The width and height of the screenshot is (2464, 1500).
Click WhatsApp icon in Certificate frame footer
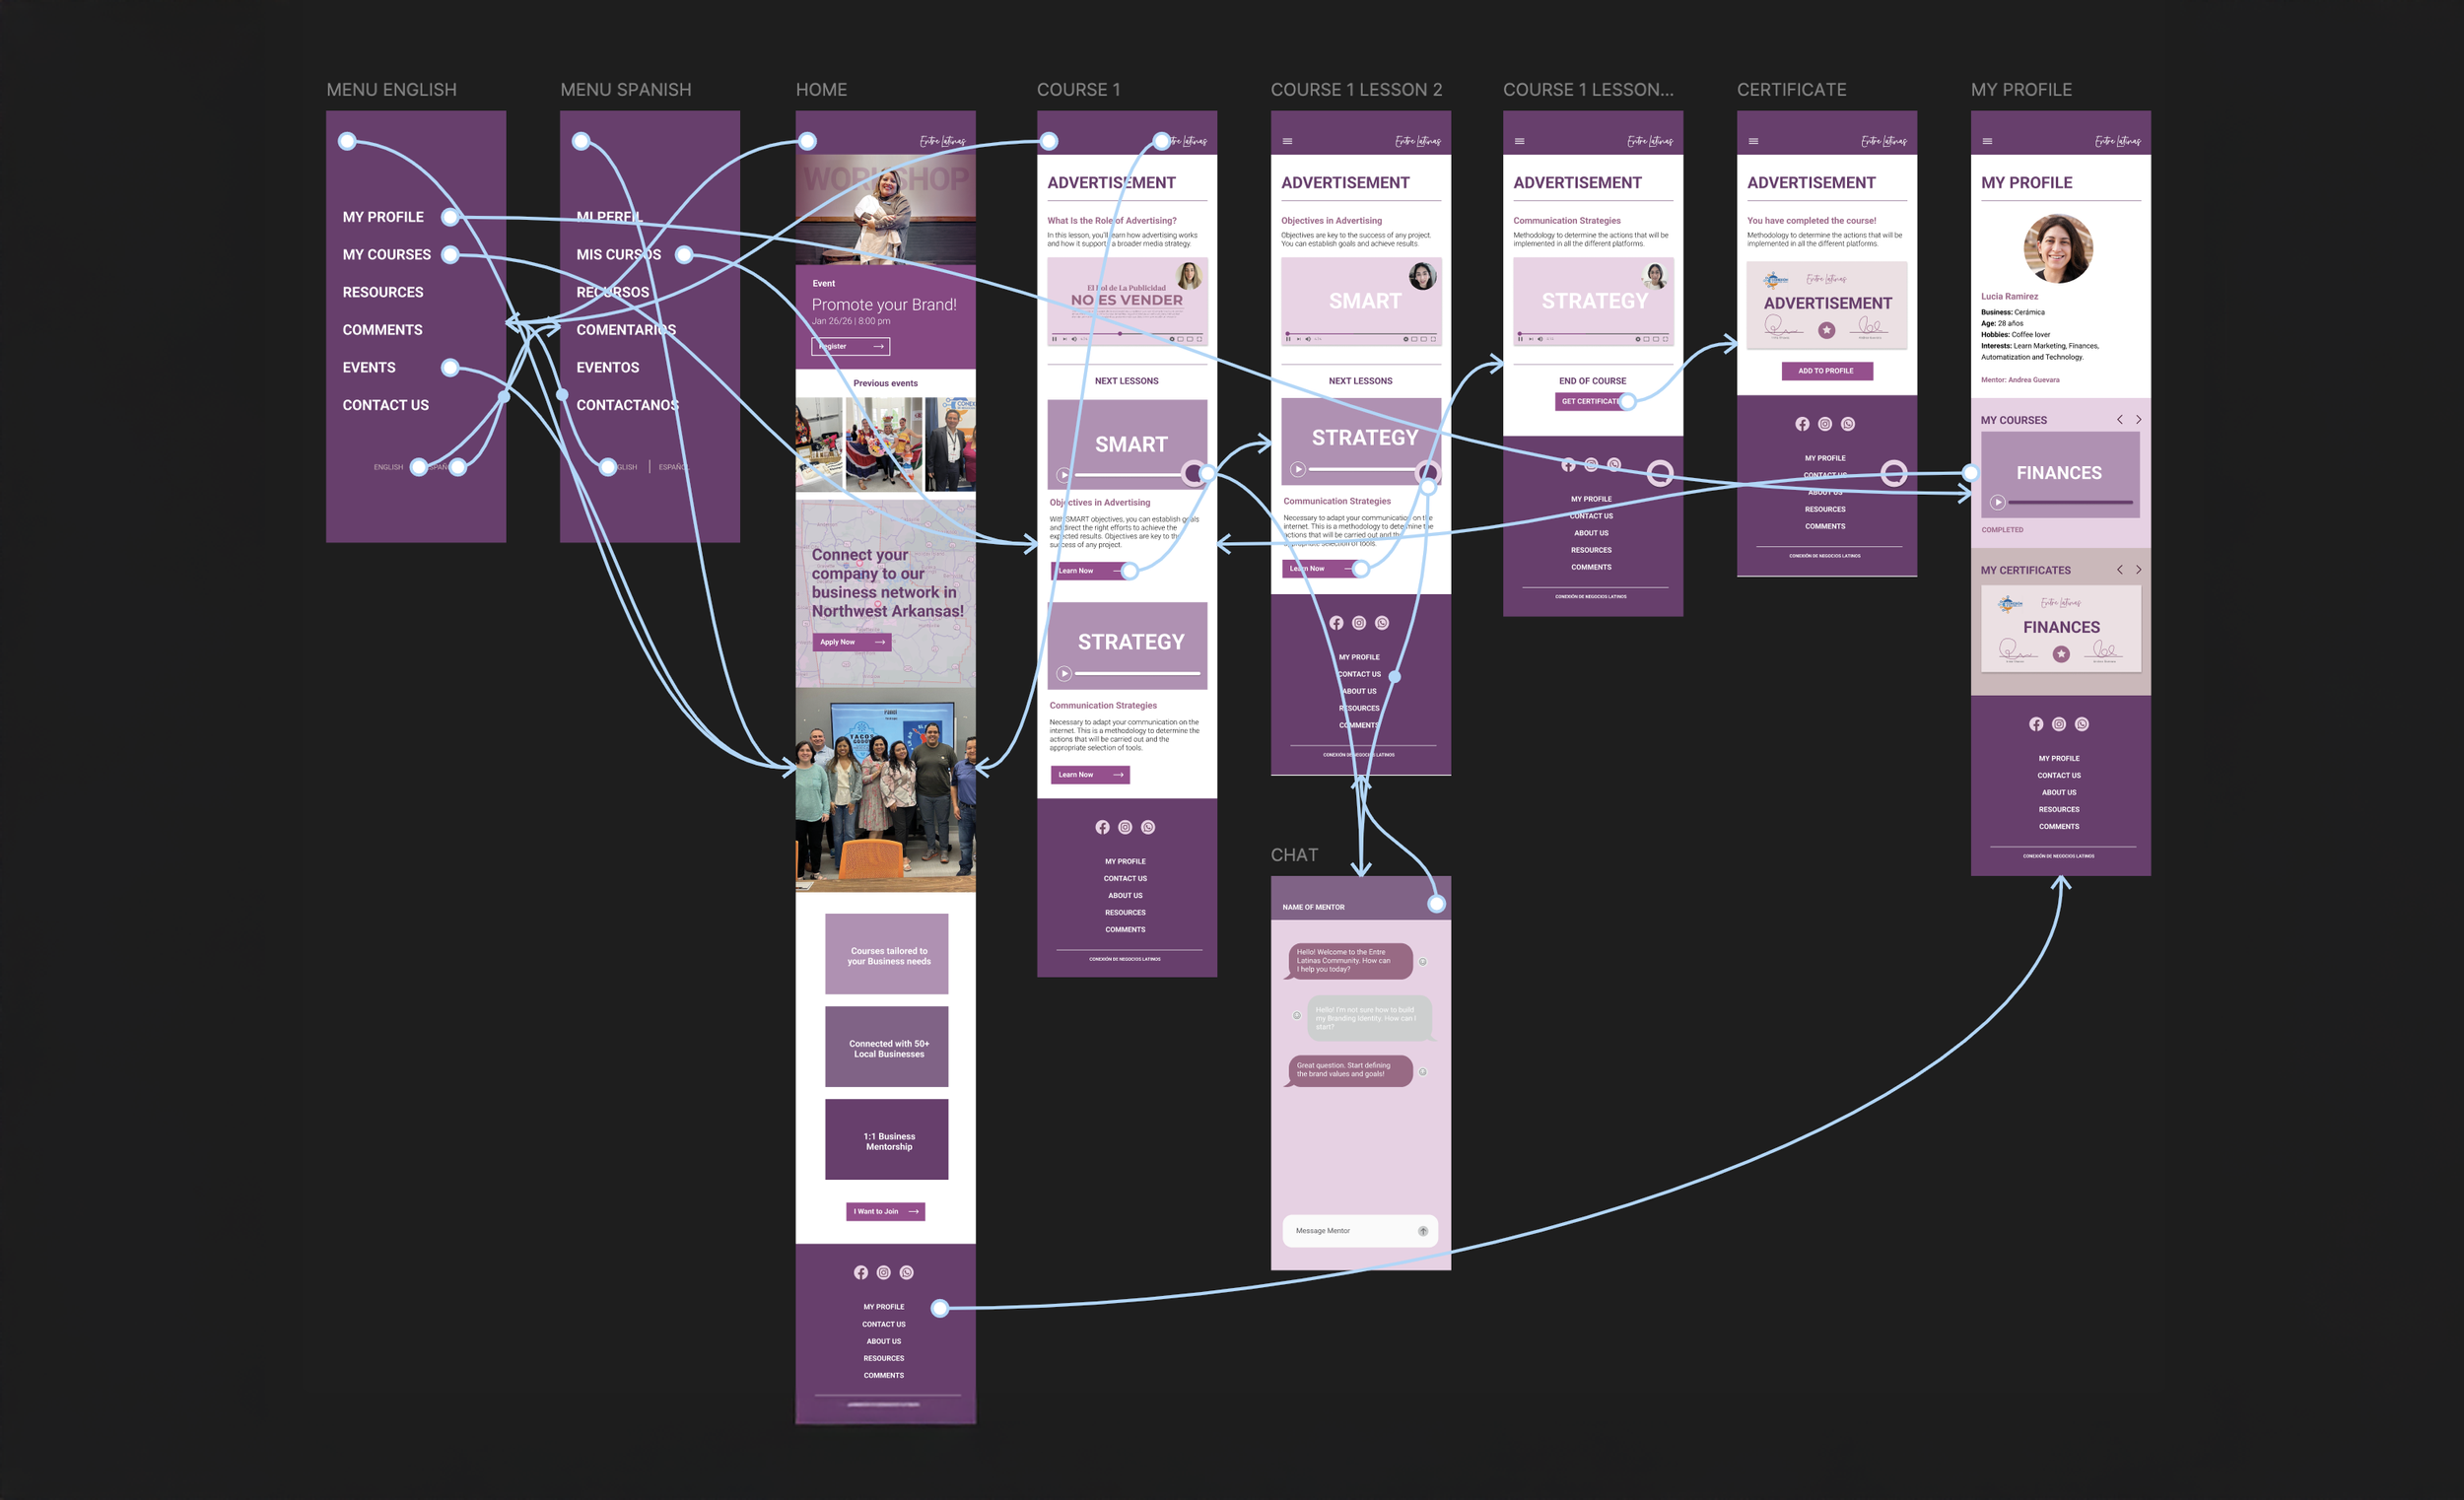coord(1848,424)
